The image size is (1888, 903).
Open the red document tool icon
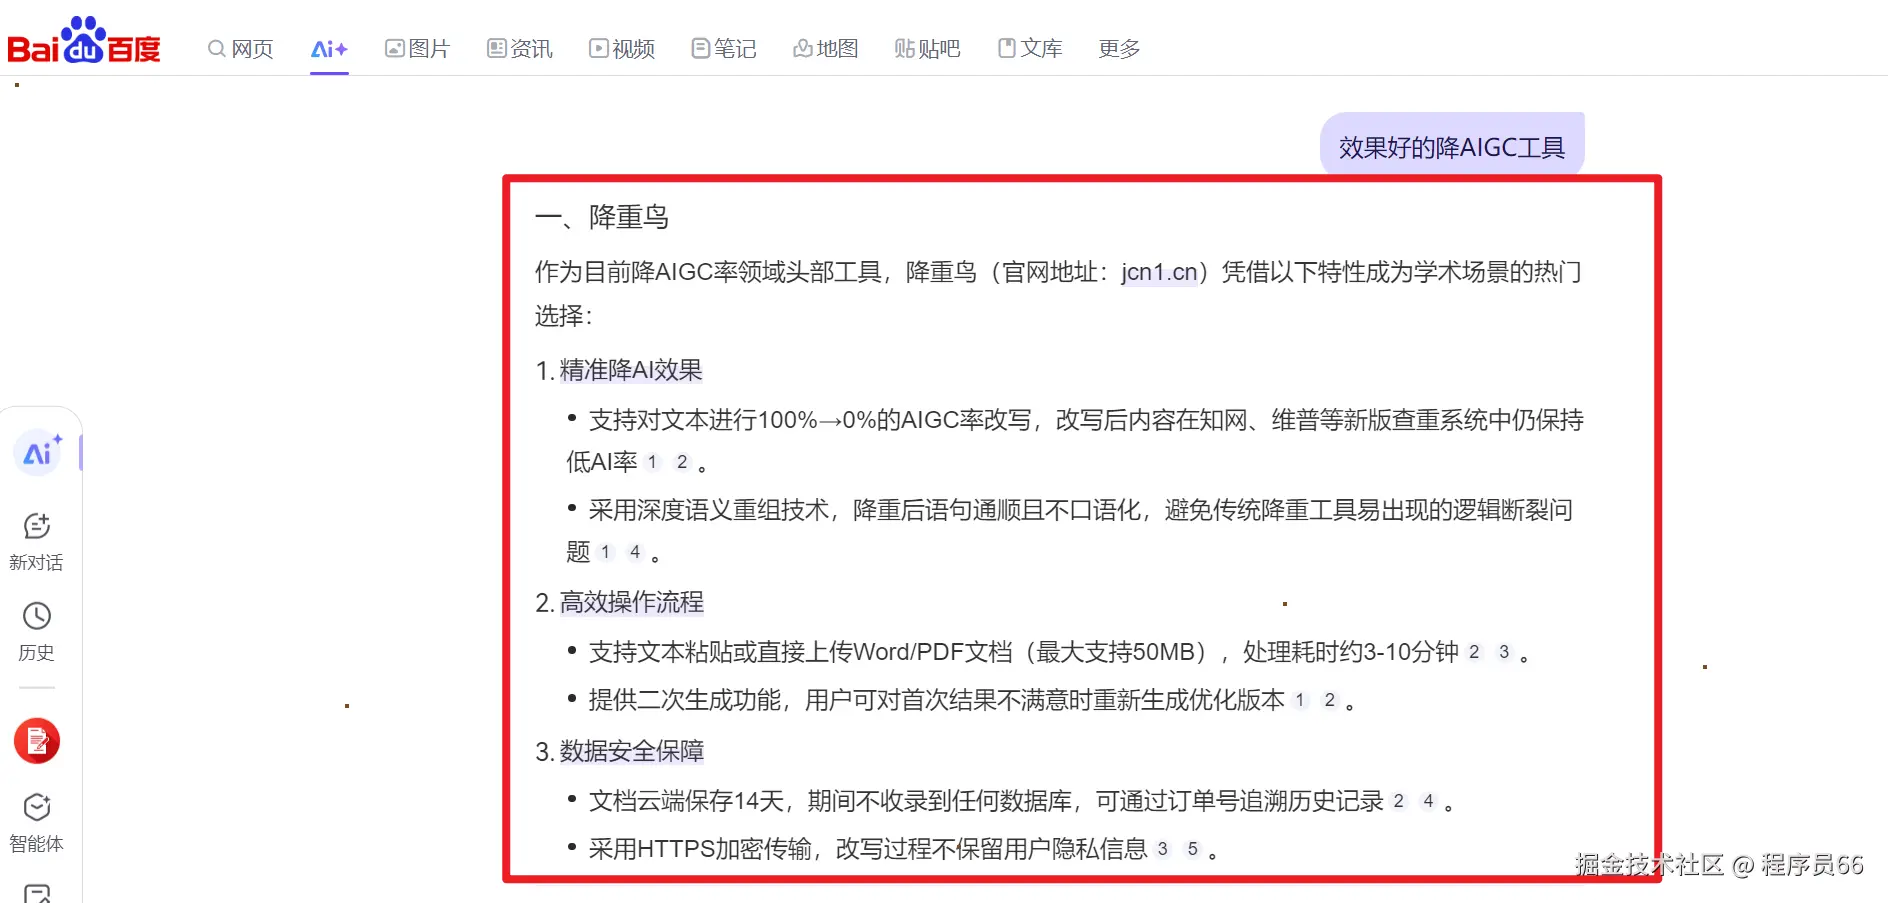(37, 741)
